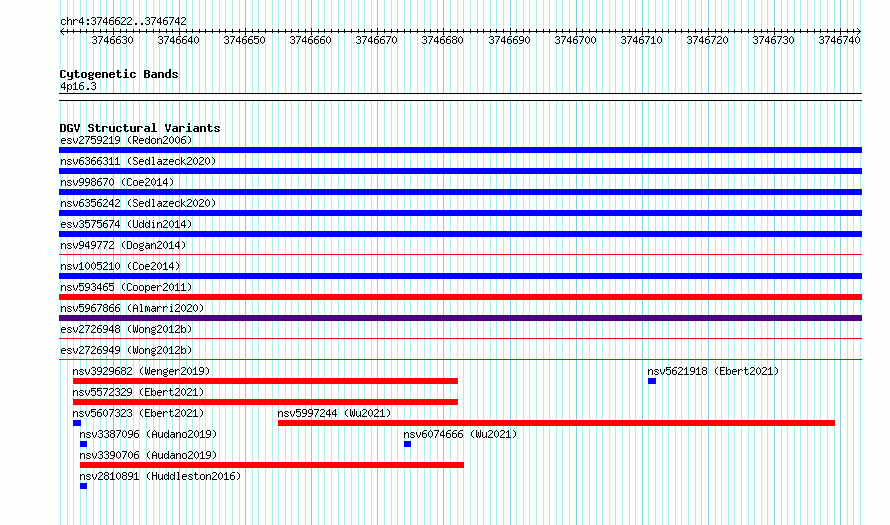Click the nsv1005210 (Coe2014) label

click(x=120, y=266)
